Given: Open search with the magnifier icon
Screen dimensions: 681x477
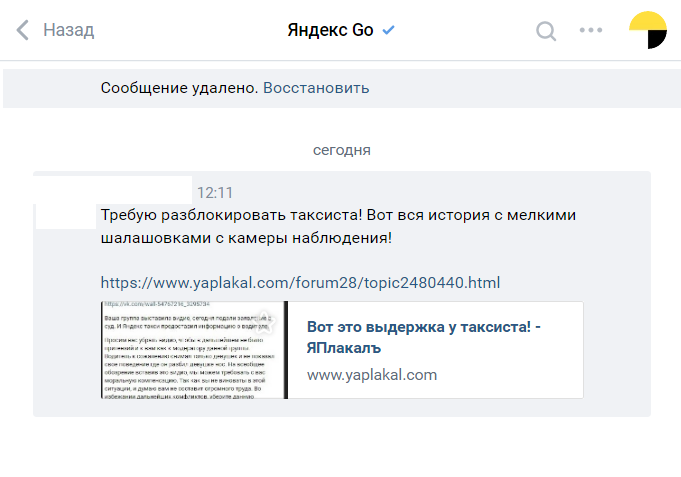Looking at the screenshot, I should (546, 31).
